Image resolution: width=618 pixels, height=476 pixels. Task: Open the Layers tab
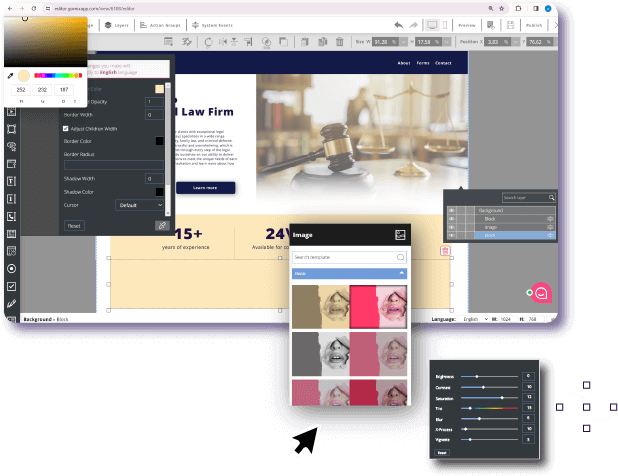coord(117,25)
